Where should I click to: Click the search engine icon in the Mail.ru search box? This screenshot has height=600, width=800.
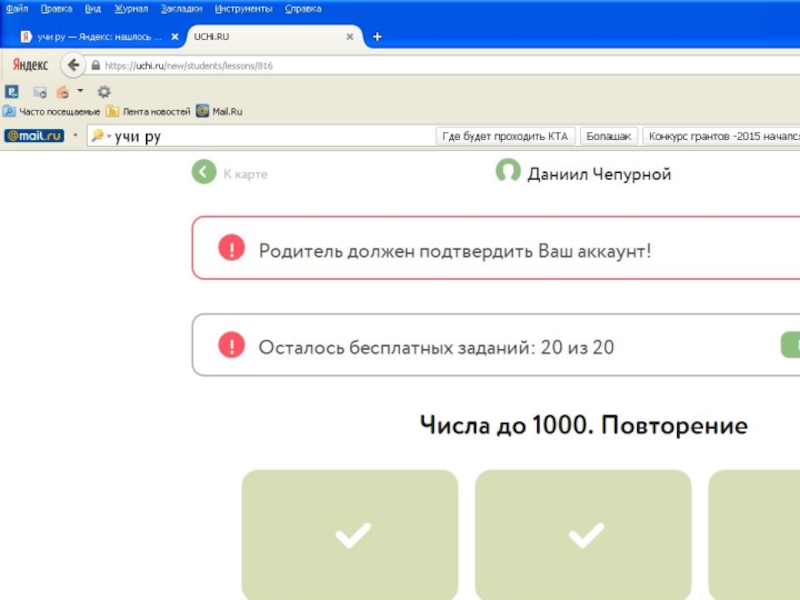pyautogui.click(x=97, y=136)
